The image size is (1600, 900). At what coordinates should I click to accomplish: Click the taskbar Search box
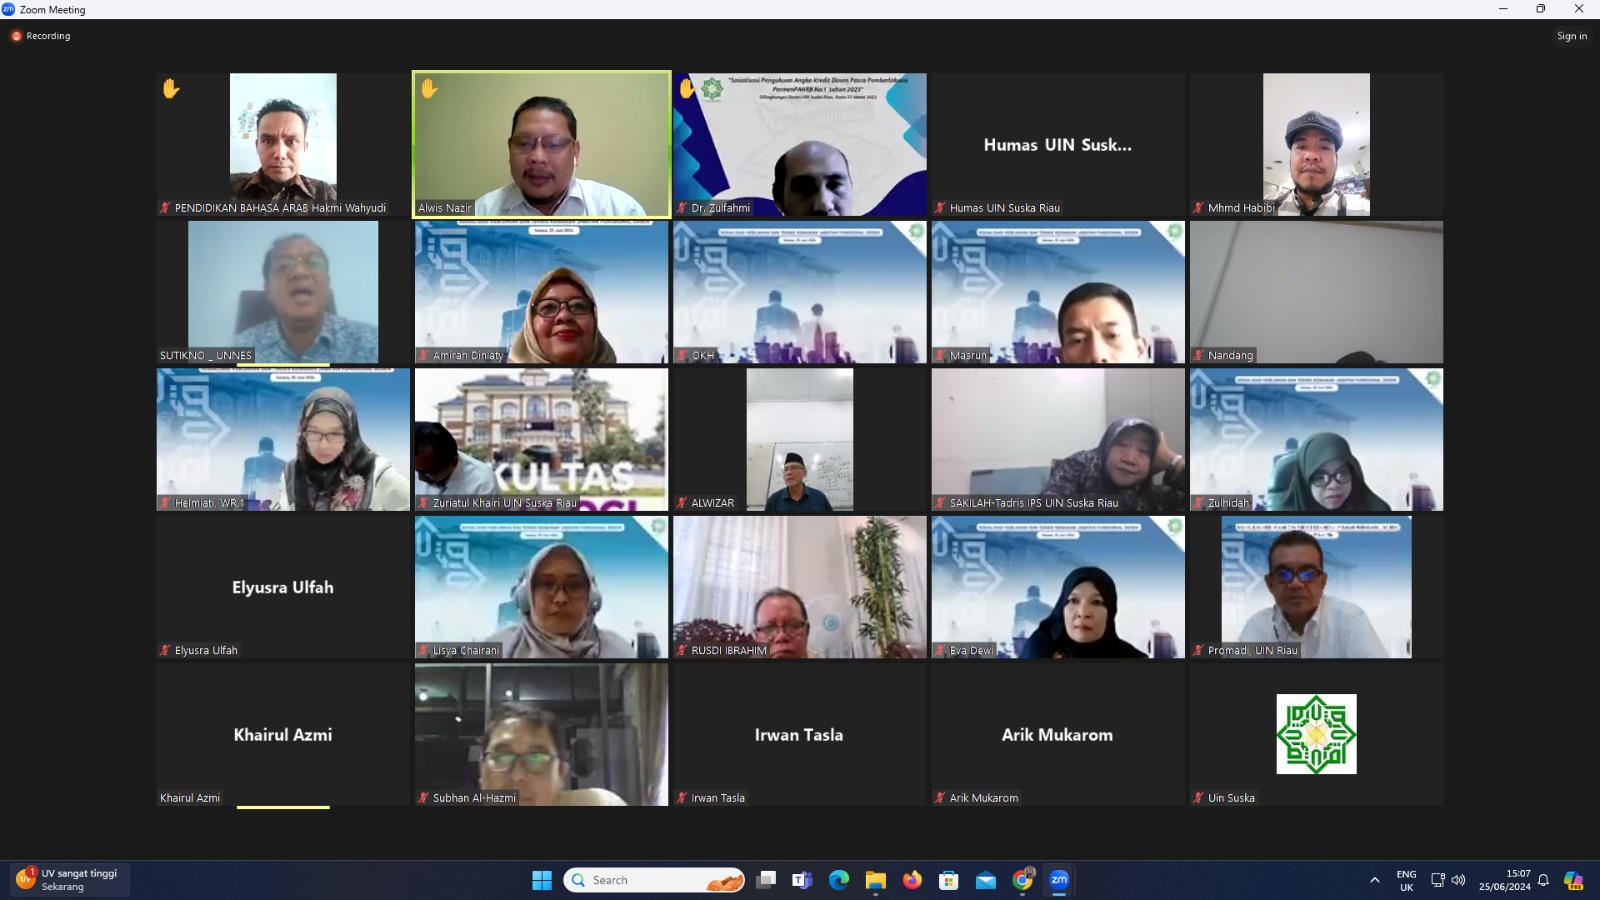(x=654, y=880)
